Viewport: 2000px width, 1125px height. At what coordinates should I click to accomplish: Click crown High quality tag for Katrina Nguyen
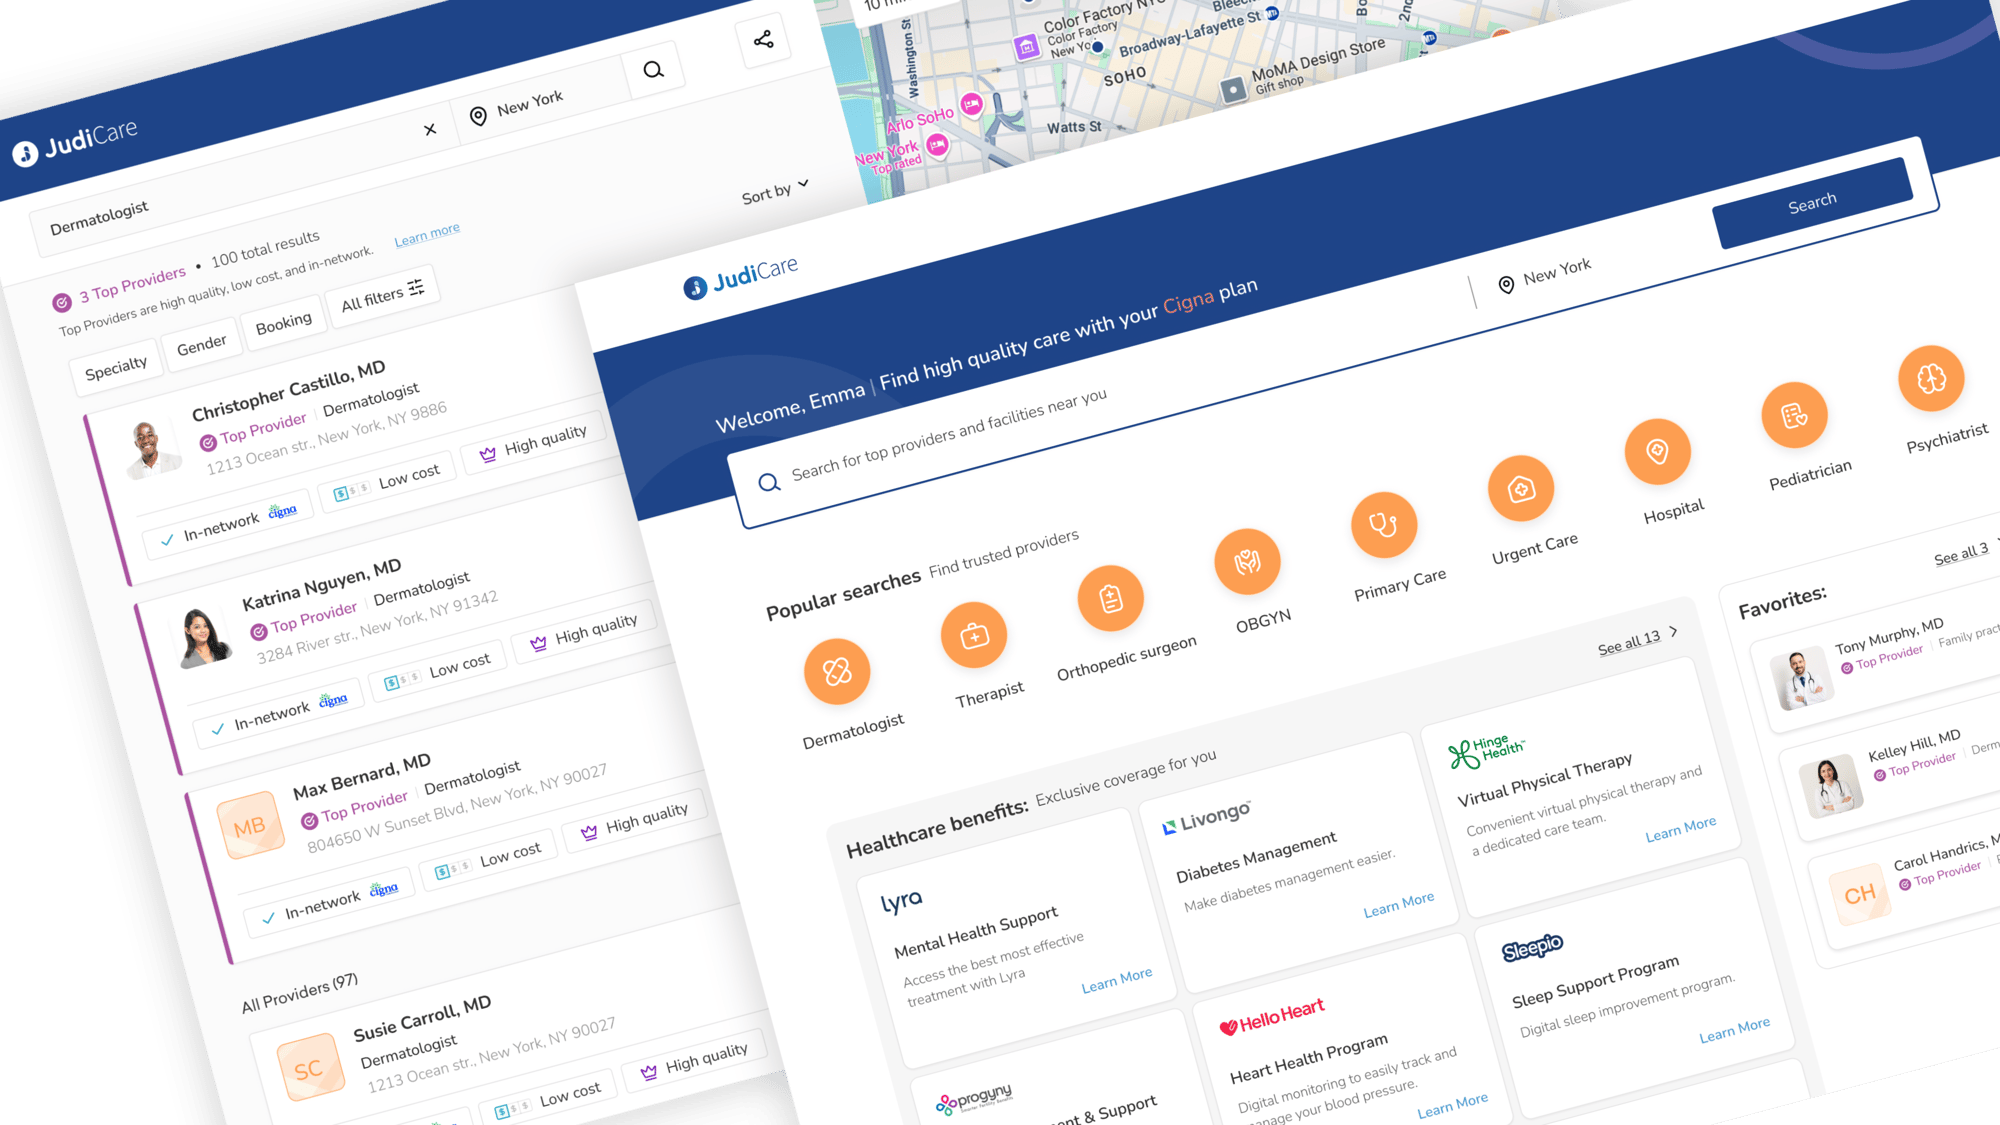[x=584, y=632]
